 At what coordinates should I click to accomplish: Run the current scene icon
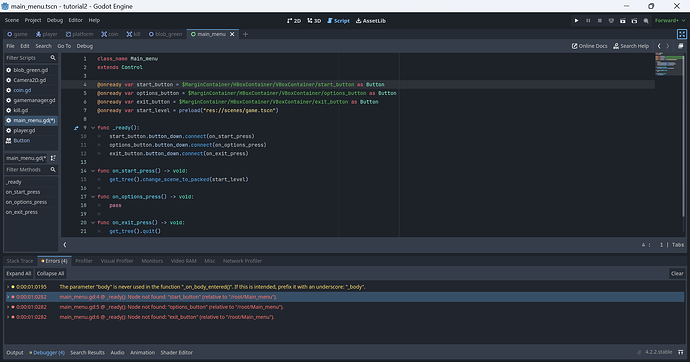click(x=623, y=21)
